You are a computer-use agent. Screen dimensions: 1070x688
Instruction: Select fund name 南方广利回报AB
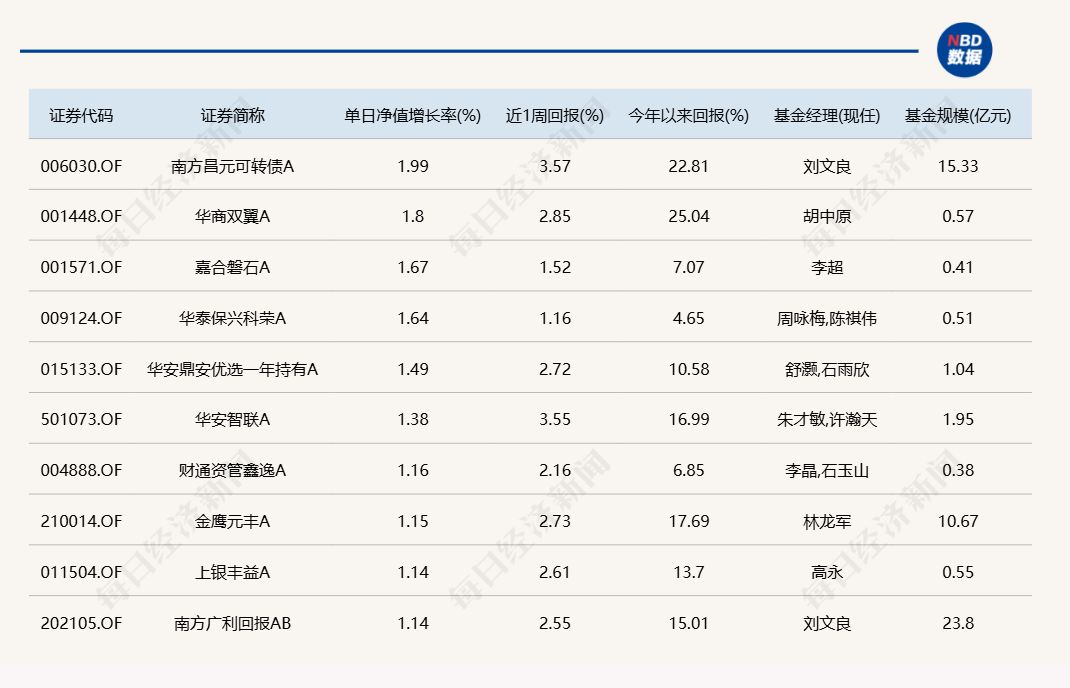232,623
